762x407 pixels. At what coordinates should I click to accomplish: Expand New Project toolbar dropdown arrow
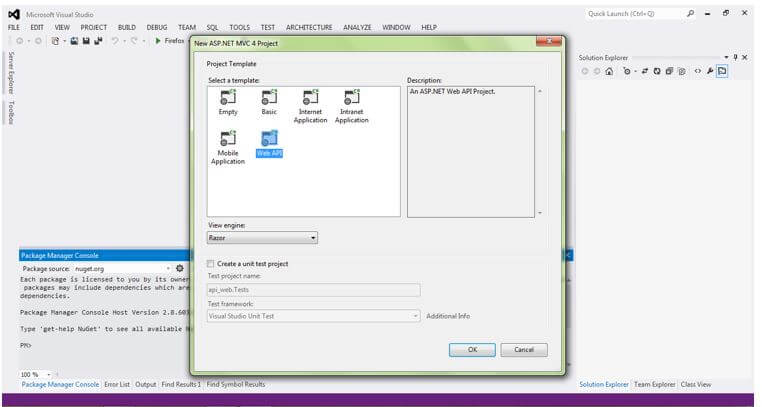pyautogui.click(x=65, y=41)
